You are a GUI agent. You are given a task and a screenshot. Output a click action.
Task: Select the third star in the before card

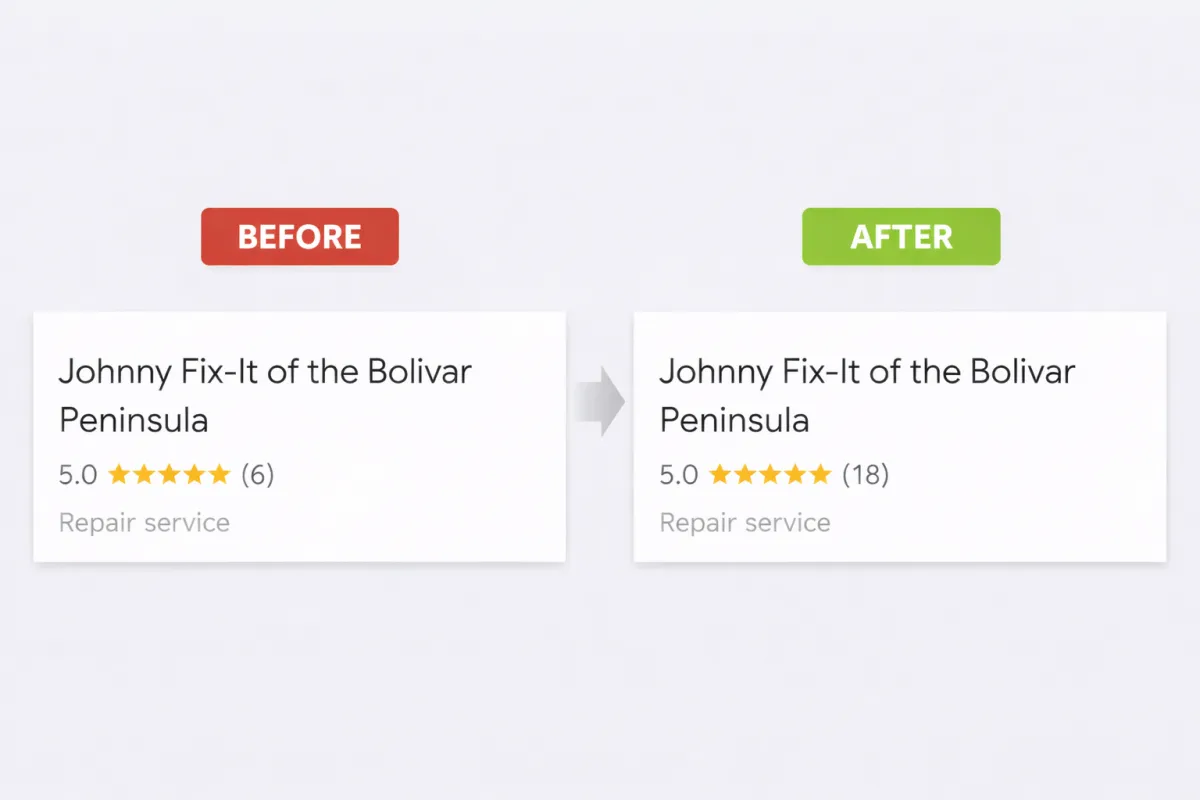click(x=169, y=474)
